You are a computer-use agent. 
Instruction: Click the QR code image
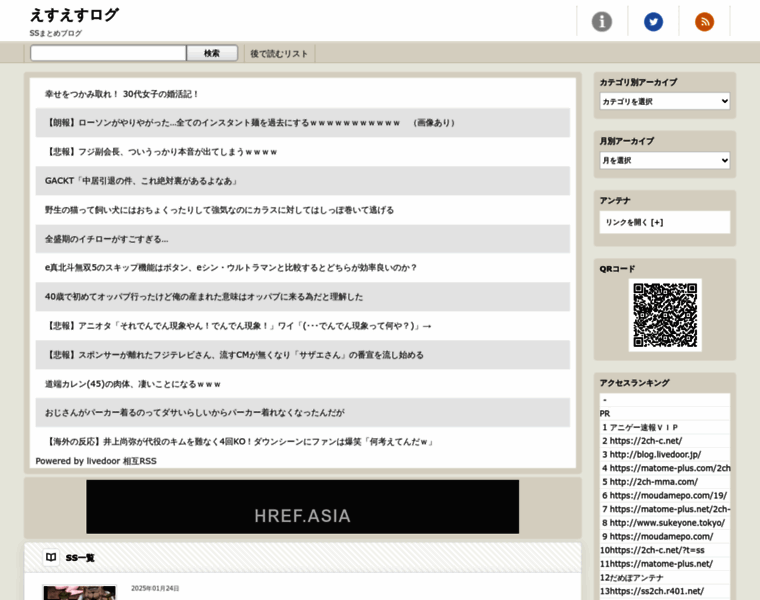coord(665,315)
